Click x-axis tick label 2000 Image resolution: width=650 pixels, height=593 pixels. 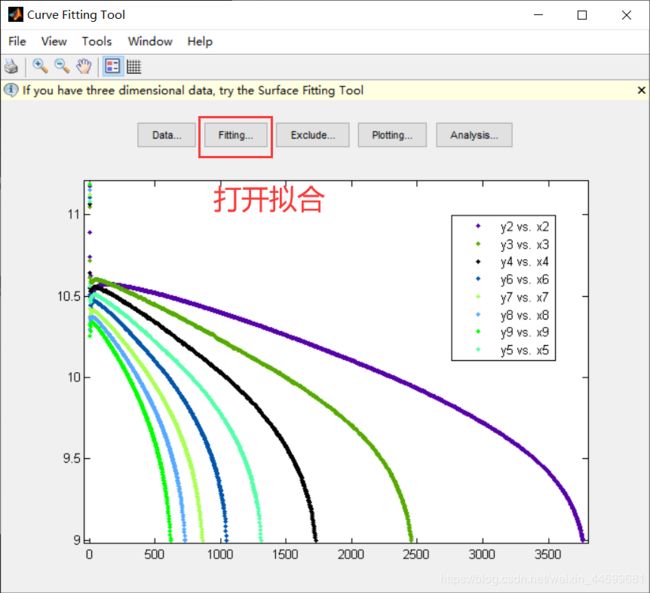(351, 555)
